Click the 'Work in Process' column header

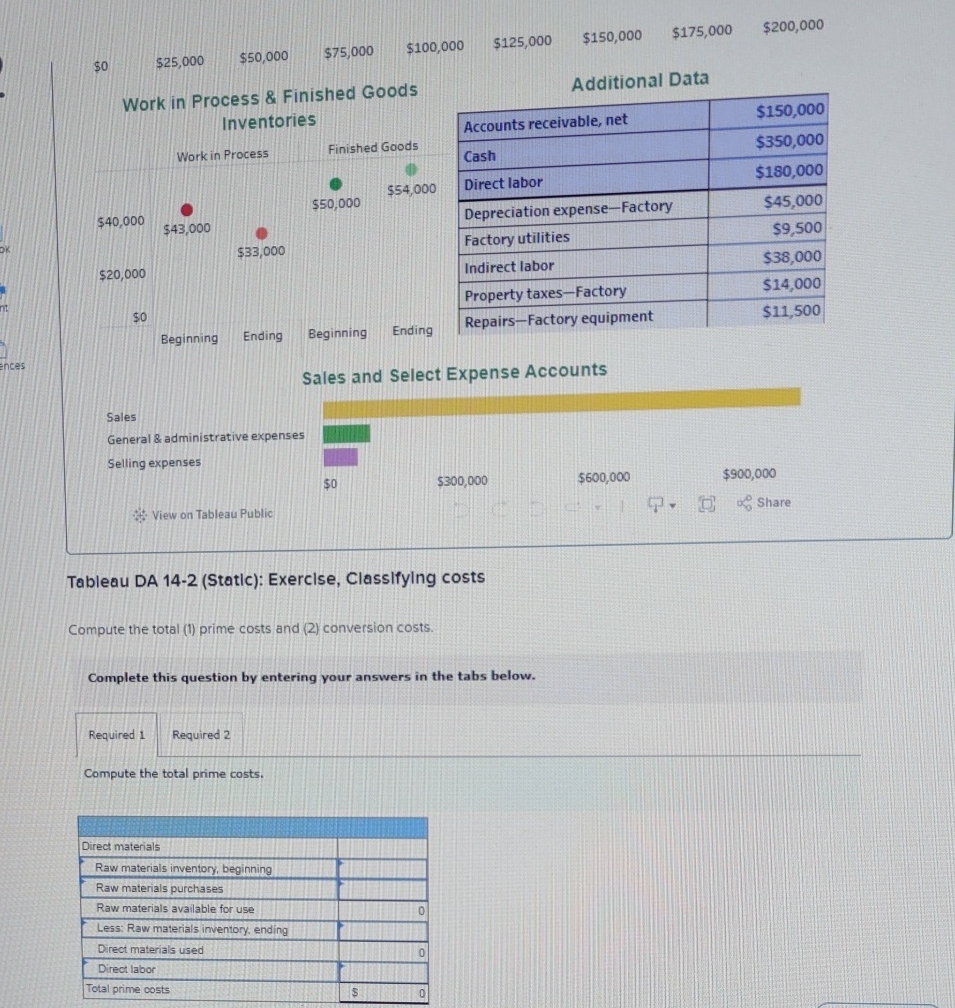222,155
